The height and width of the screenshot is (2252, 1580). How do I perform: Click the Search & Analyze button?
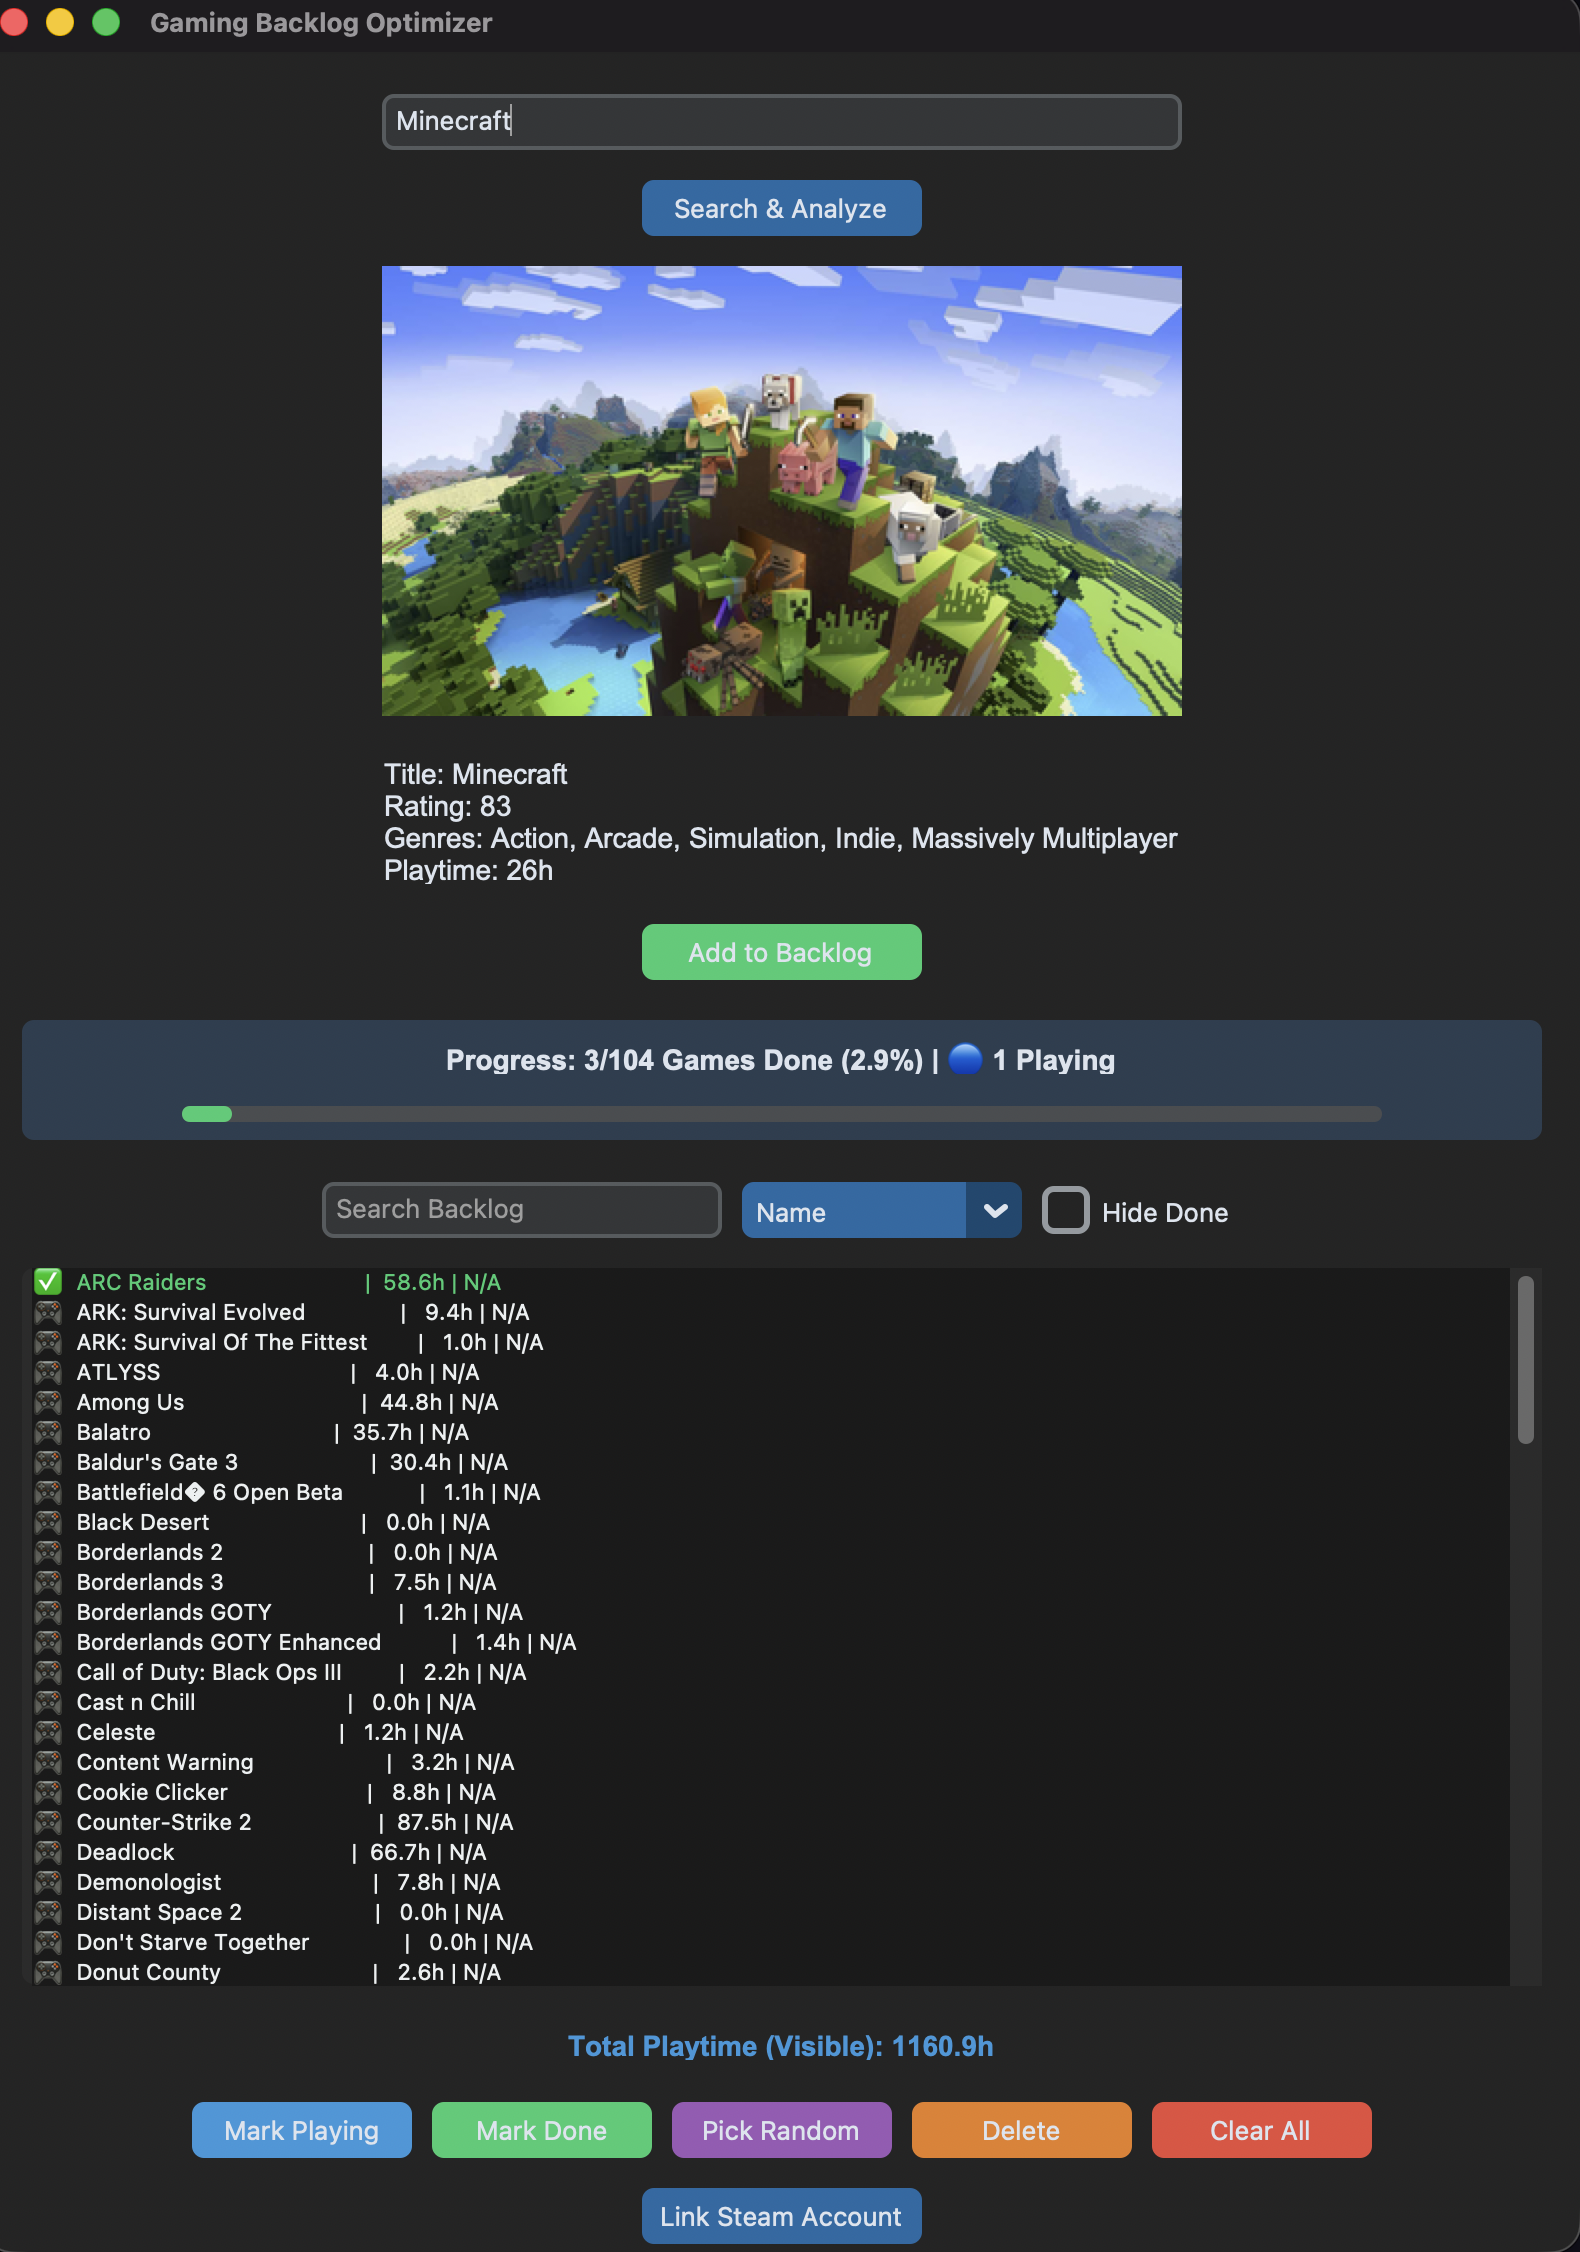(x=781, y=208)
